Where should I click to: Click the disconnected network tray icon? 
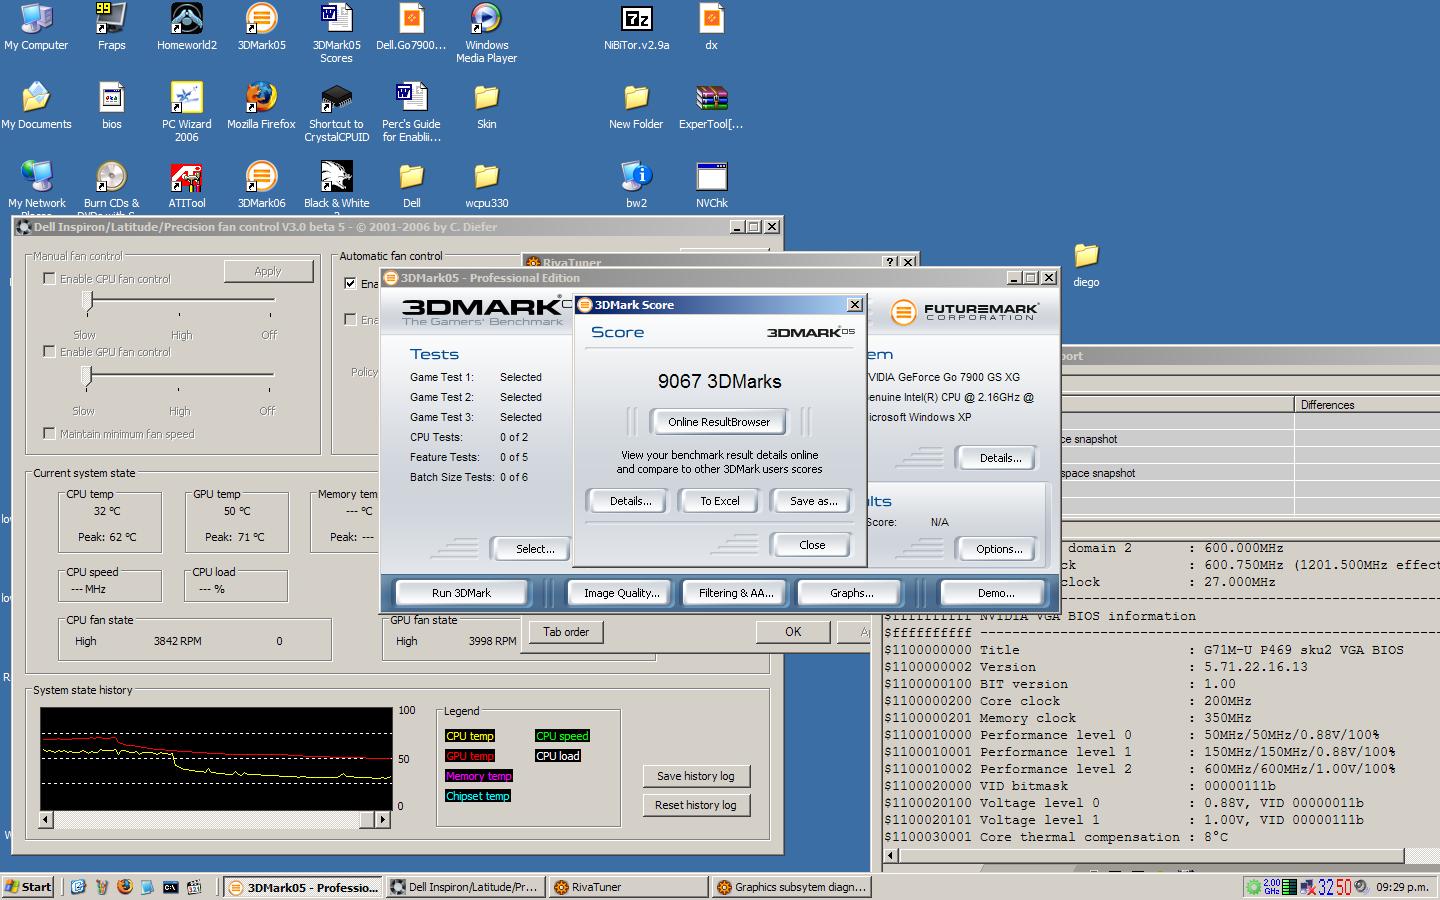[1307, 887]
